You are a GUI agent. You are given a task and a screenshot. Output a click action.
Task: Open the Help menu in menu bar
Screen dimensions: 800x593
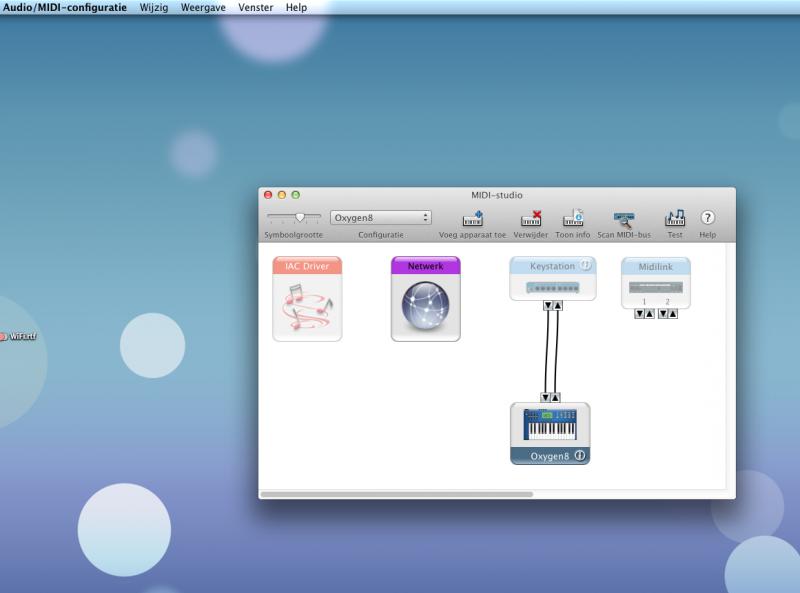[296, 8]
